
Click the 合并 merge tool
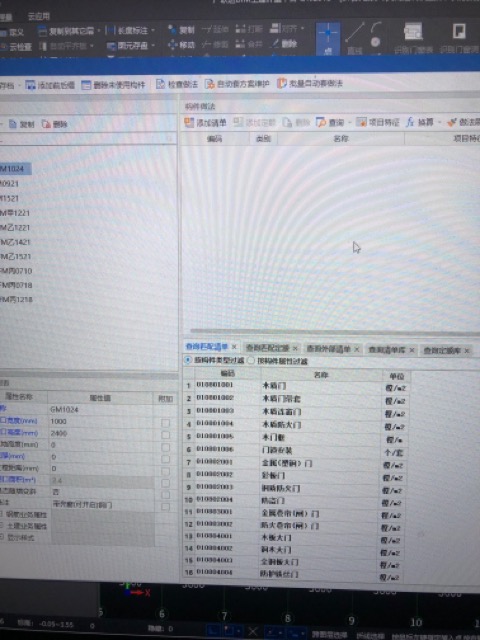point(249,44)
